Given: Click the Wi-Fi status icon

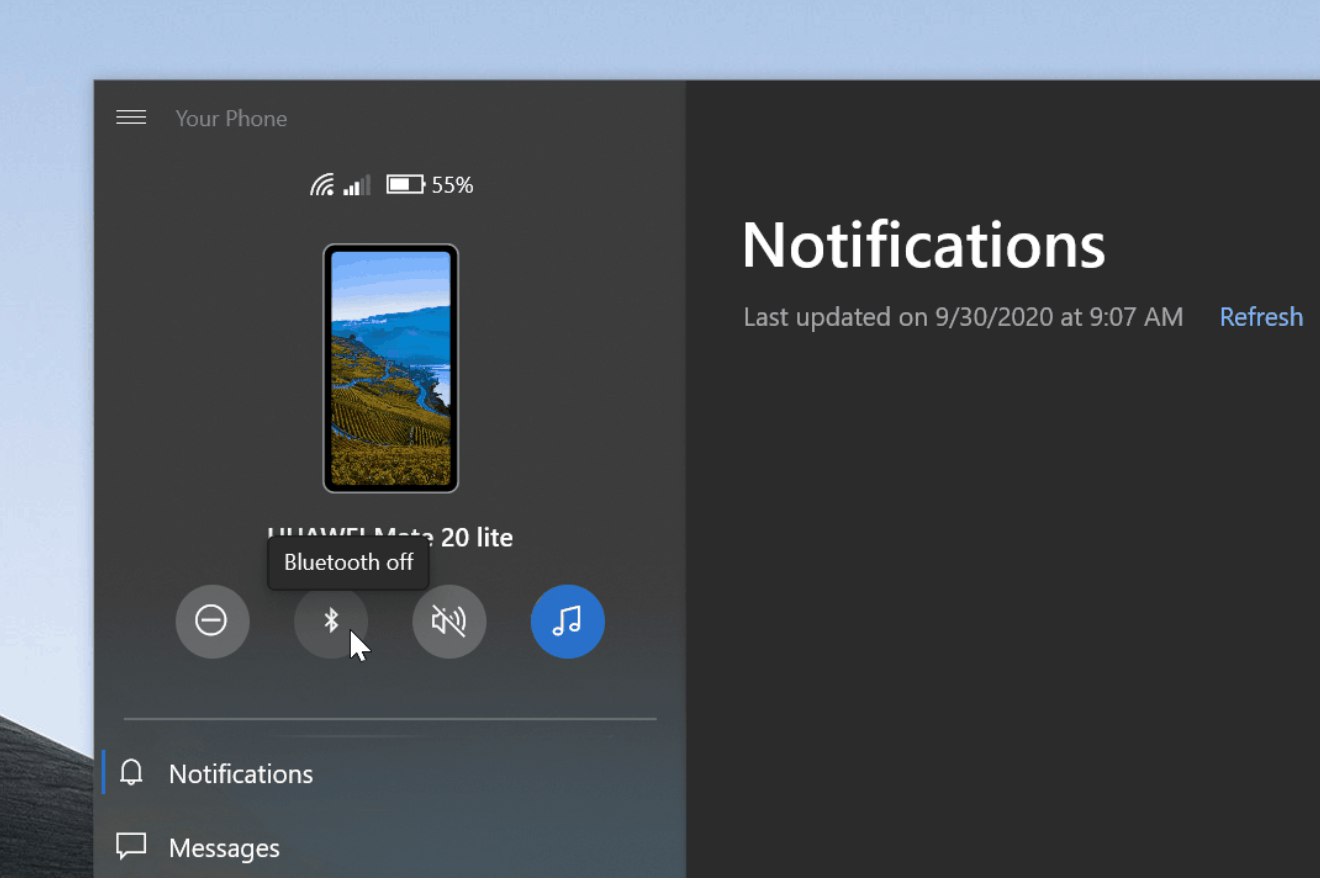Looking at the screenshot, I should click(322, 185).
